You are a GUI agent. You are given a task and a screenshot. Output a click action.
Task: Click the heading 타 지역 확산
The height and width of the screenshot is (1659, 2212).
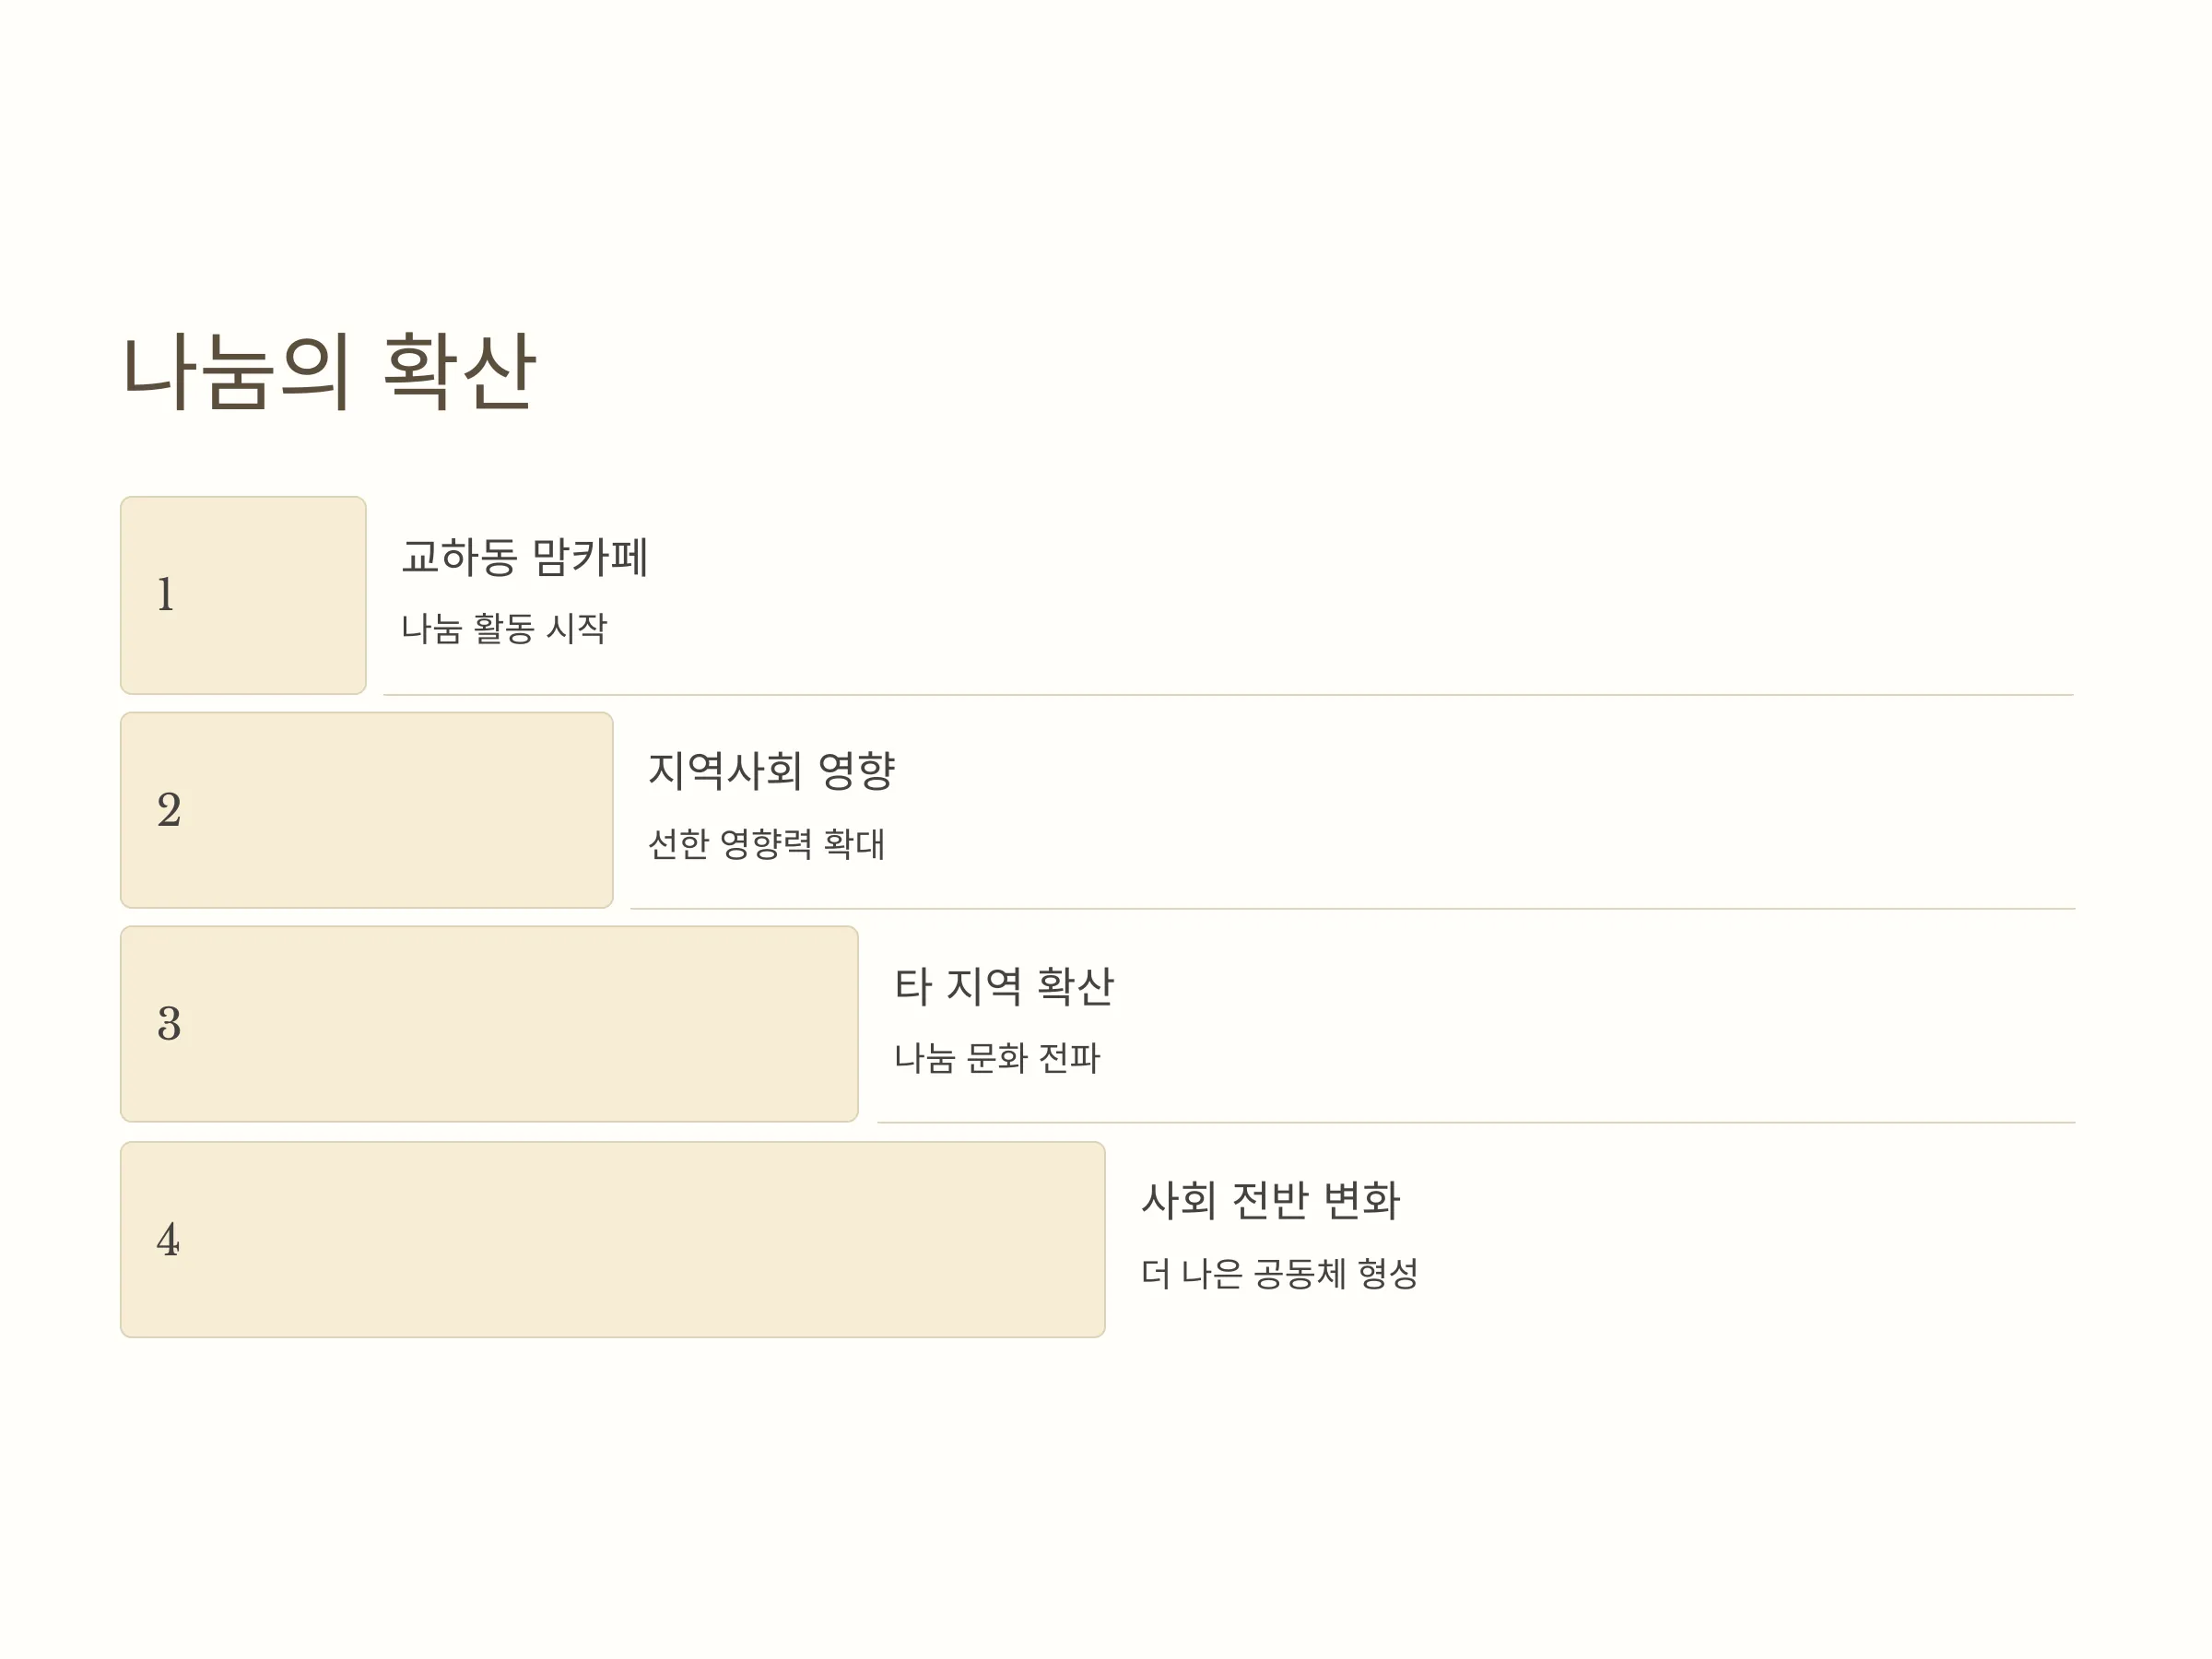pos(1004,986)
